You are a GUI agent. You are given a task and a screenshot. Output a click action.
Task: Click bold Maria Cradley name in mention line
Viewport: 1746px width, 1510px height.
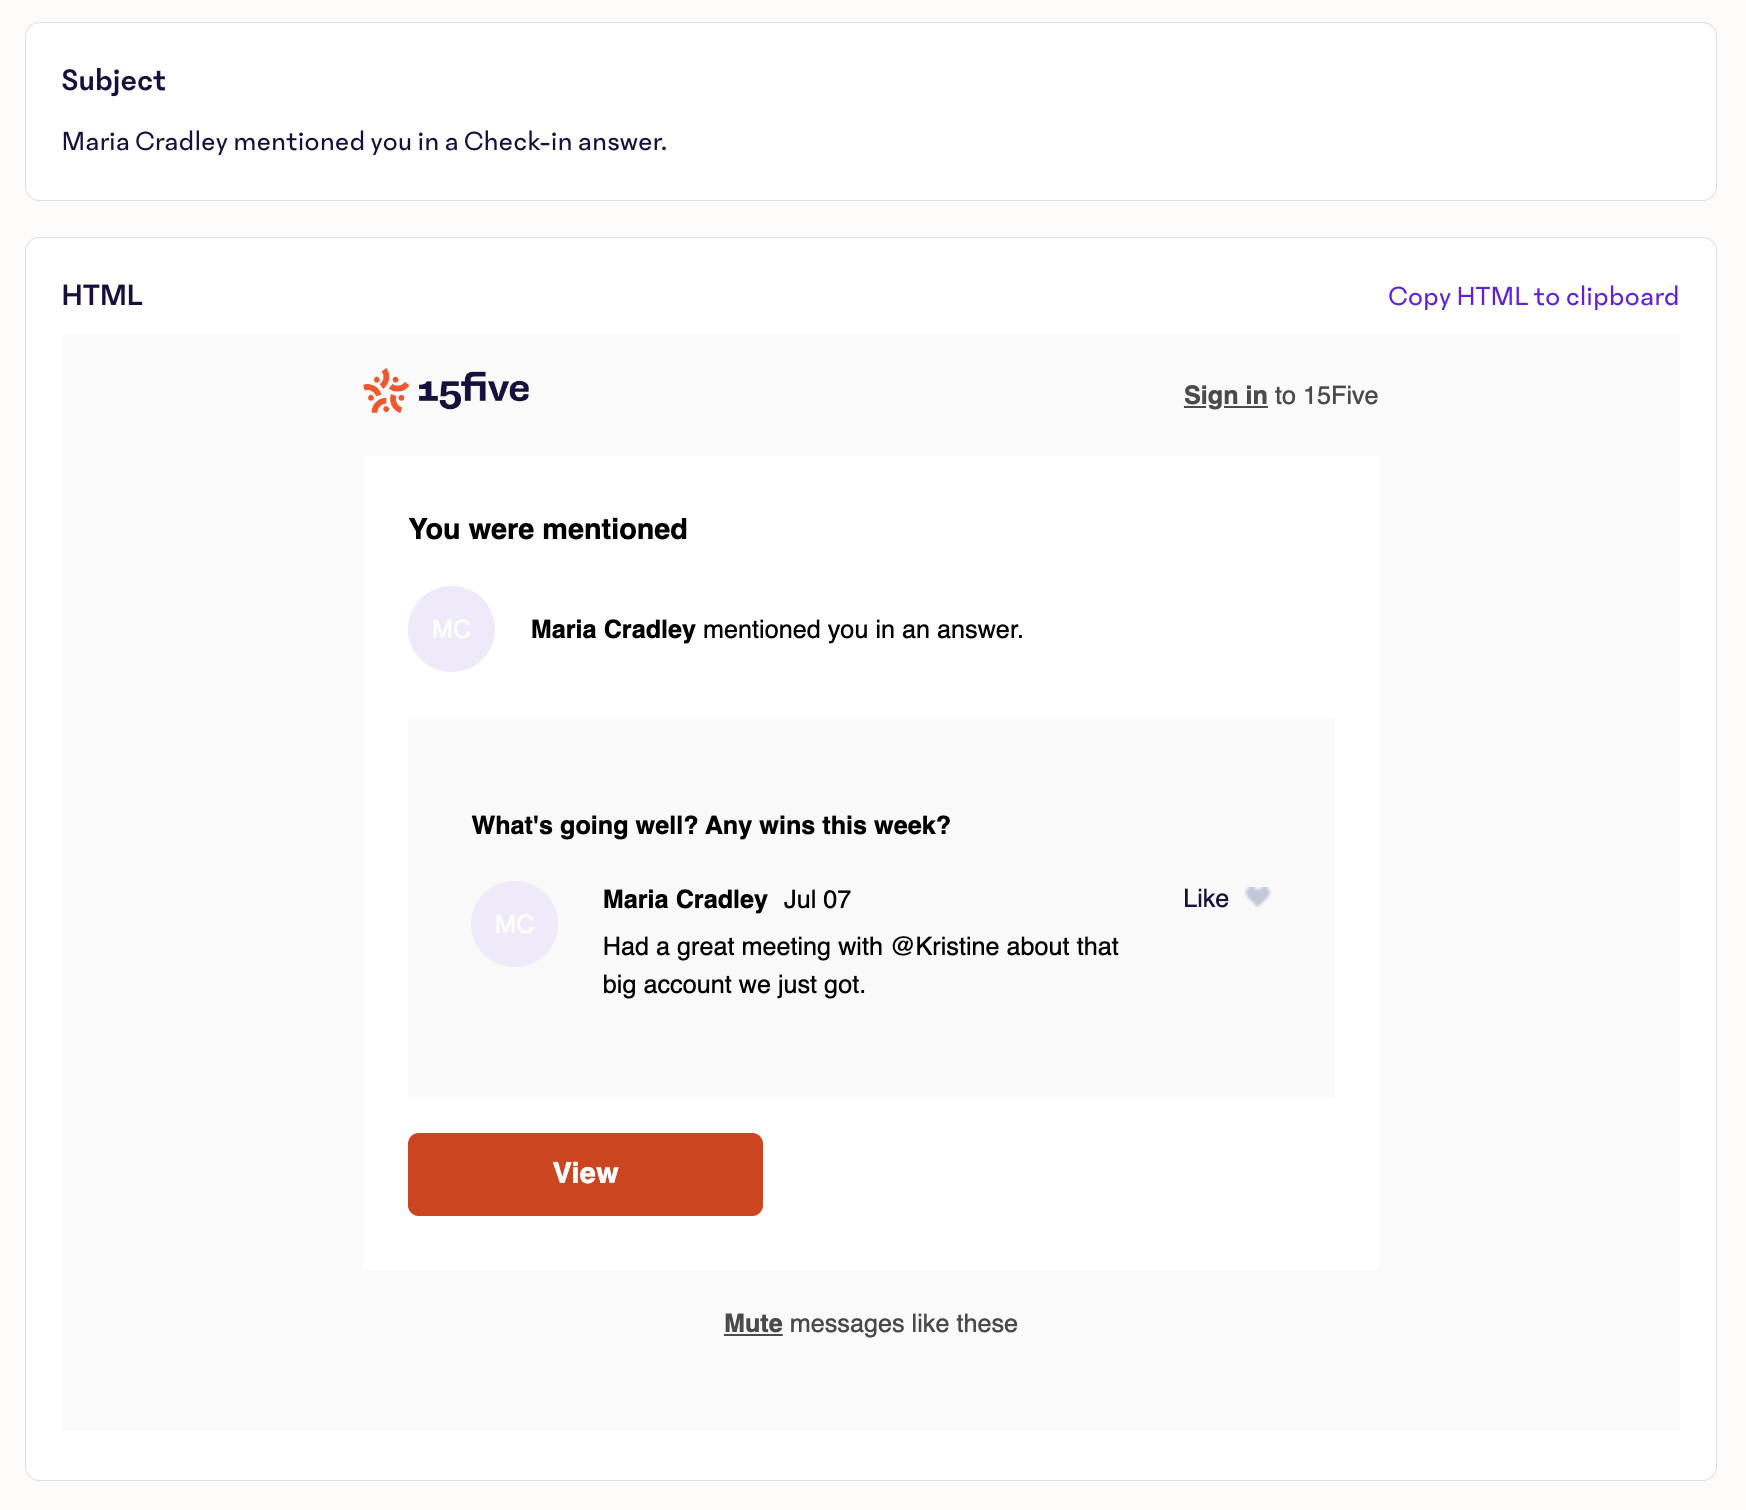(x=613, y=630)
